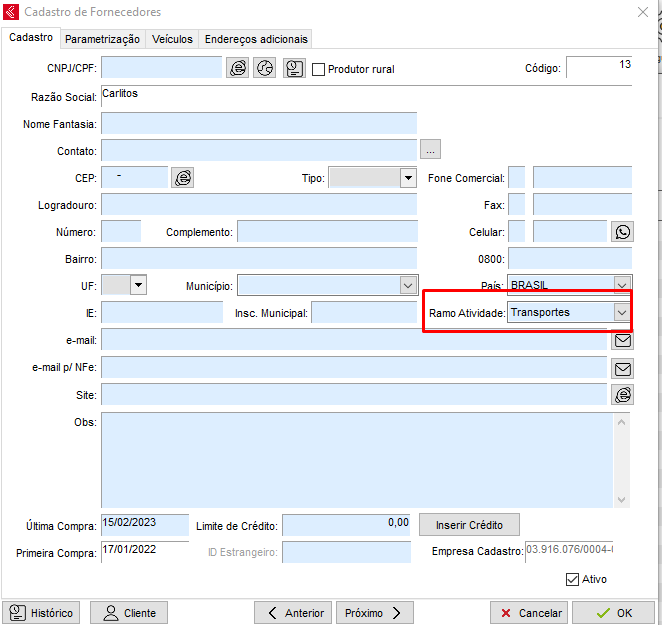Expand the Município dropdown
The image size is (662, 625).
pyautogui.click(x=407, y=285)
